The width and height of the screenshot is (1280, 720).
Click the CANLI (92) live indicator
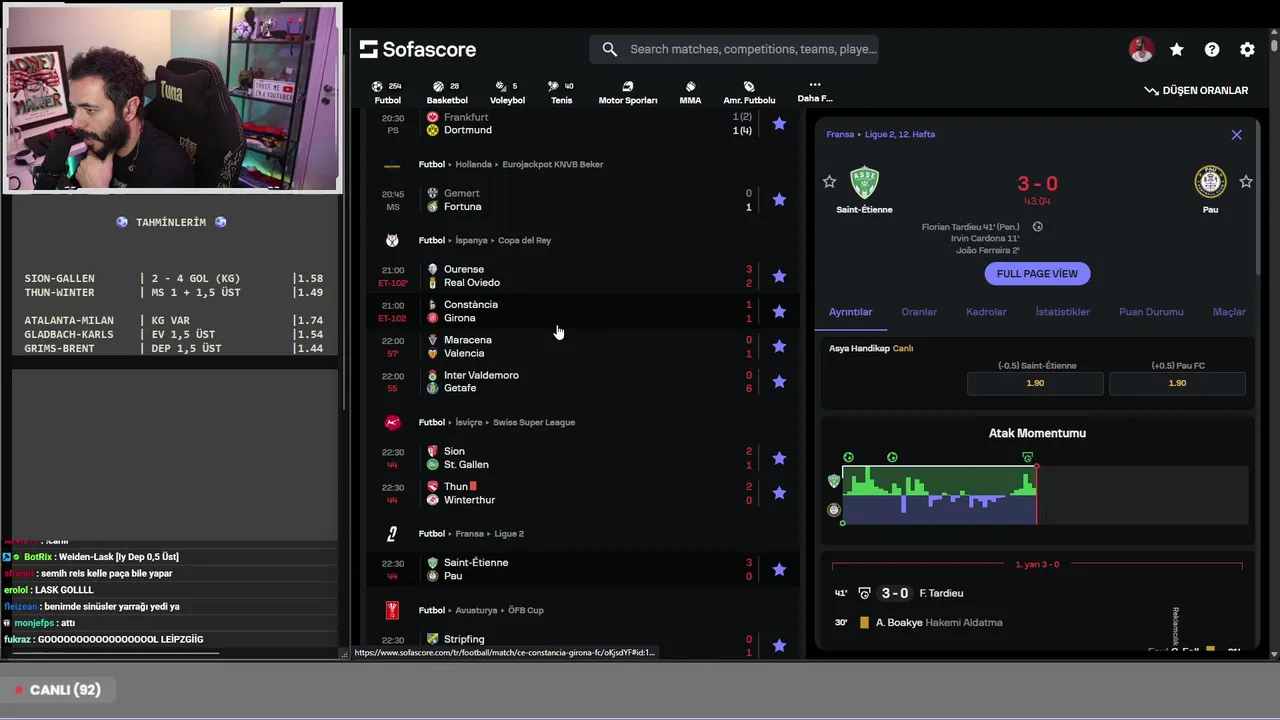(58, 690)
